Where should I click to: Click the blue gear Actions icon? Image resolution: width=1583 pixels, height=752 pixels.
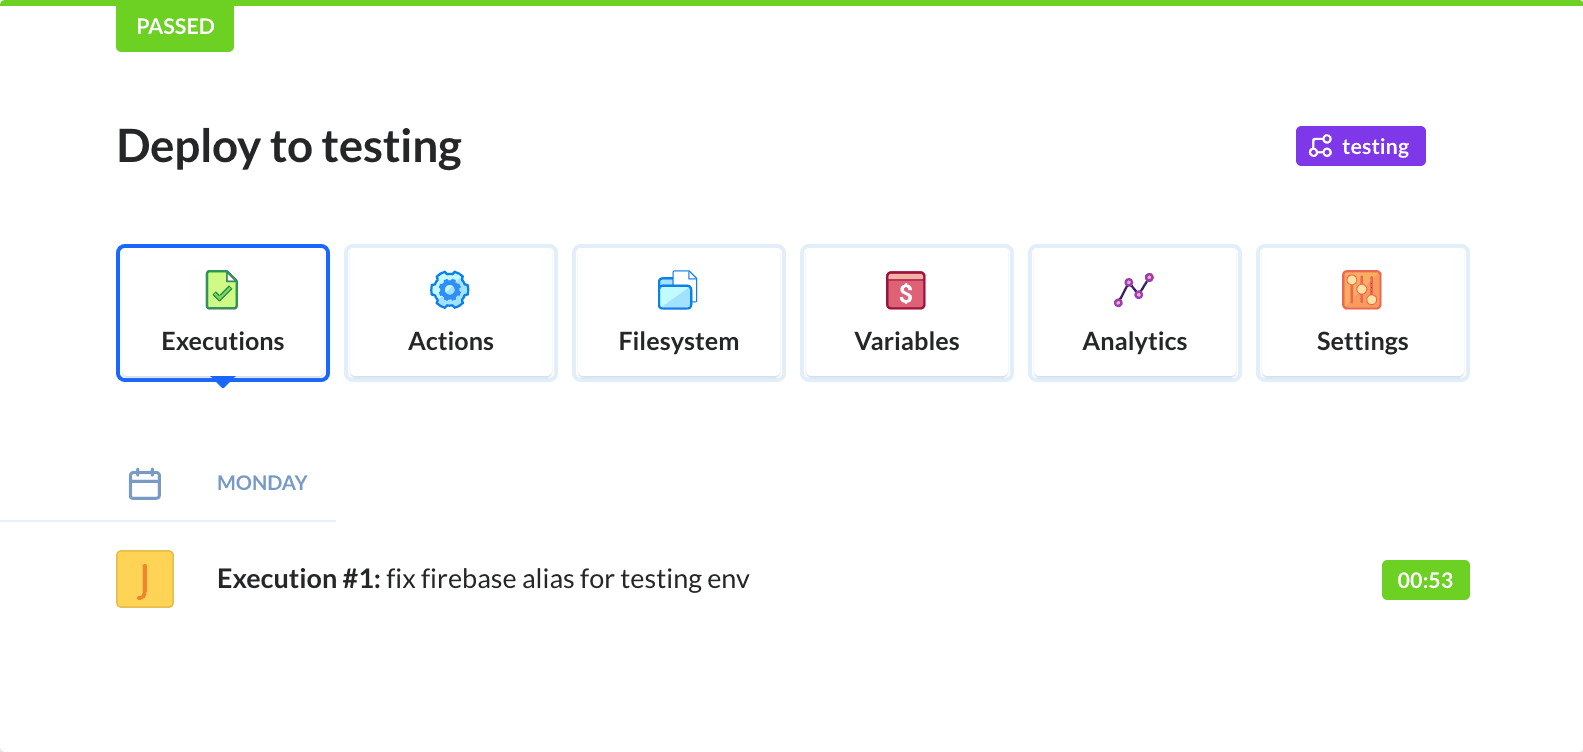(450, 290)
